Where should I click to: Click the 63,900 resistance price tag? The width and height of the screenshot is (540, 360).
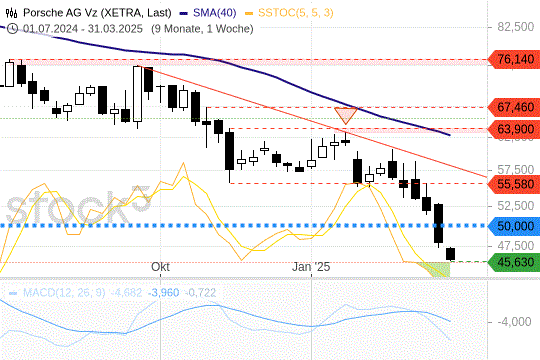(514, 129)
